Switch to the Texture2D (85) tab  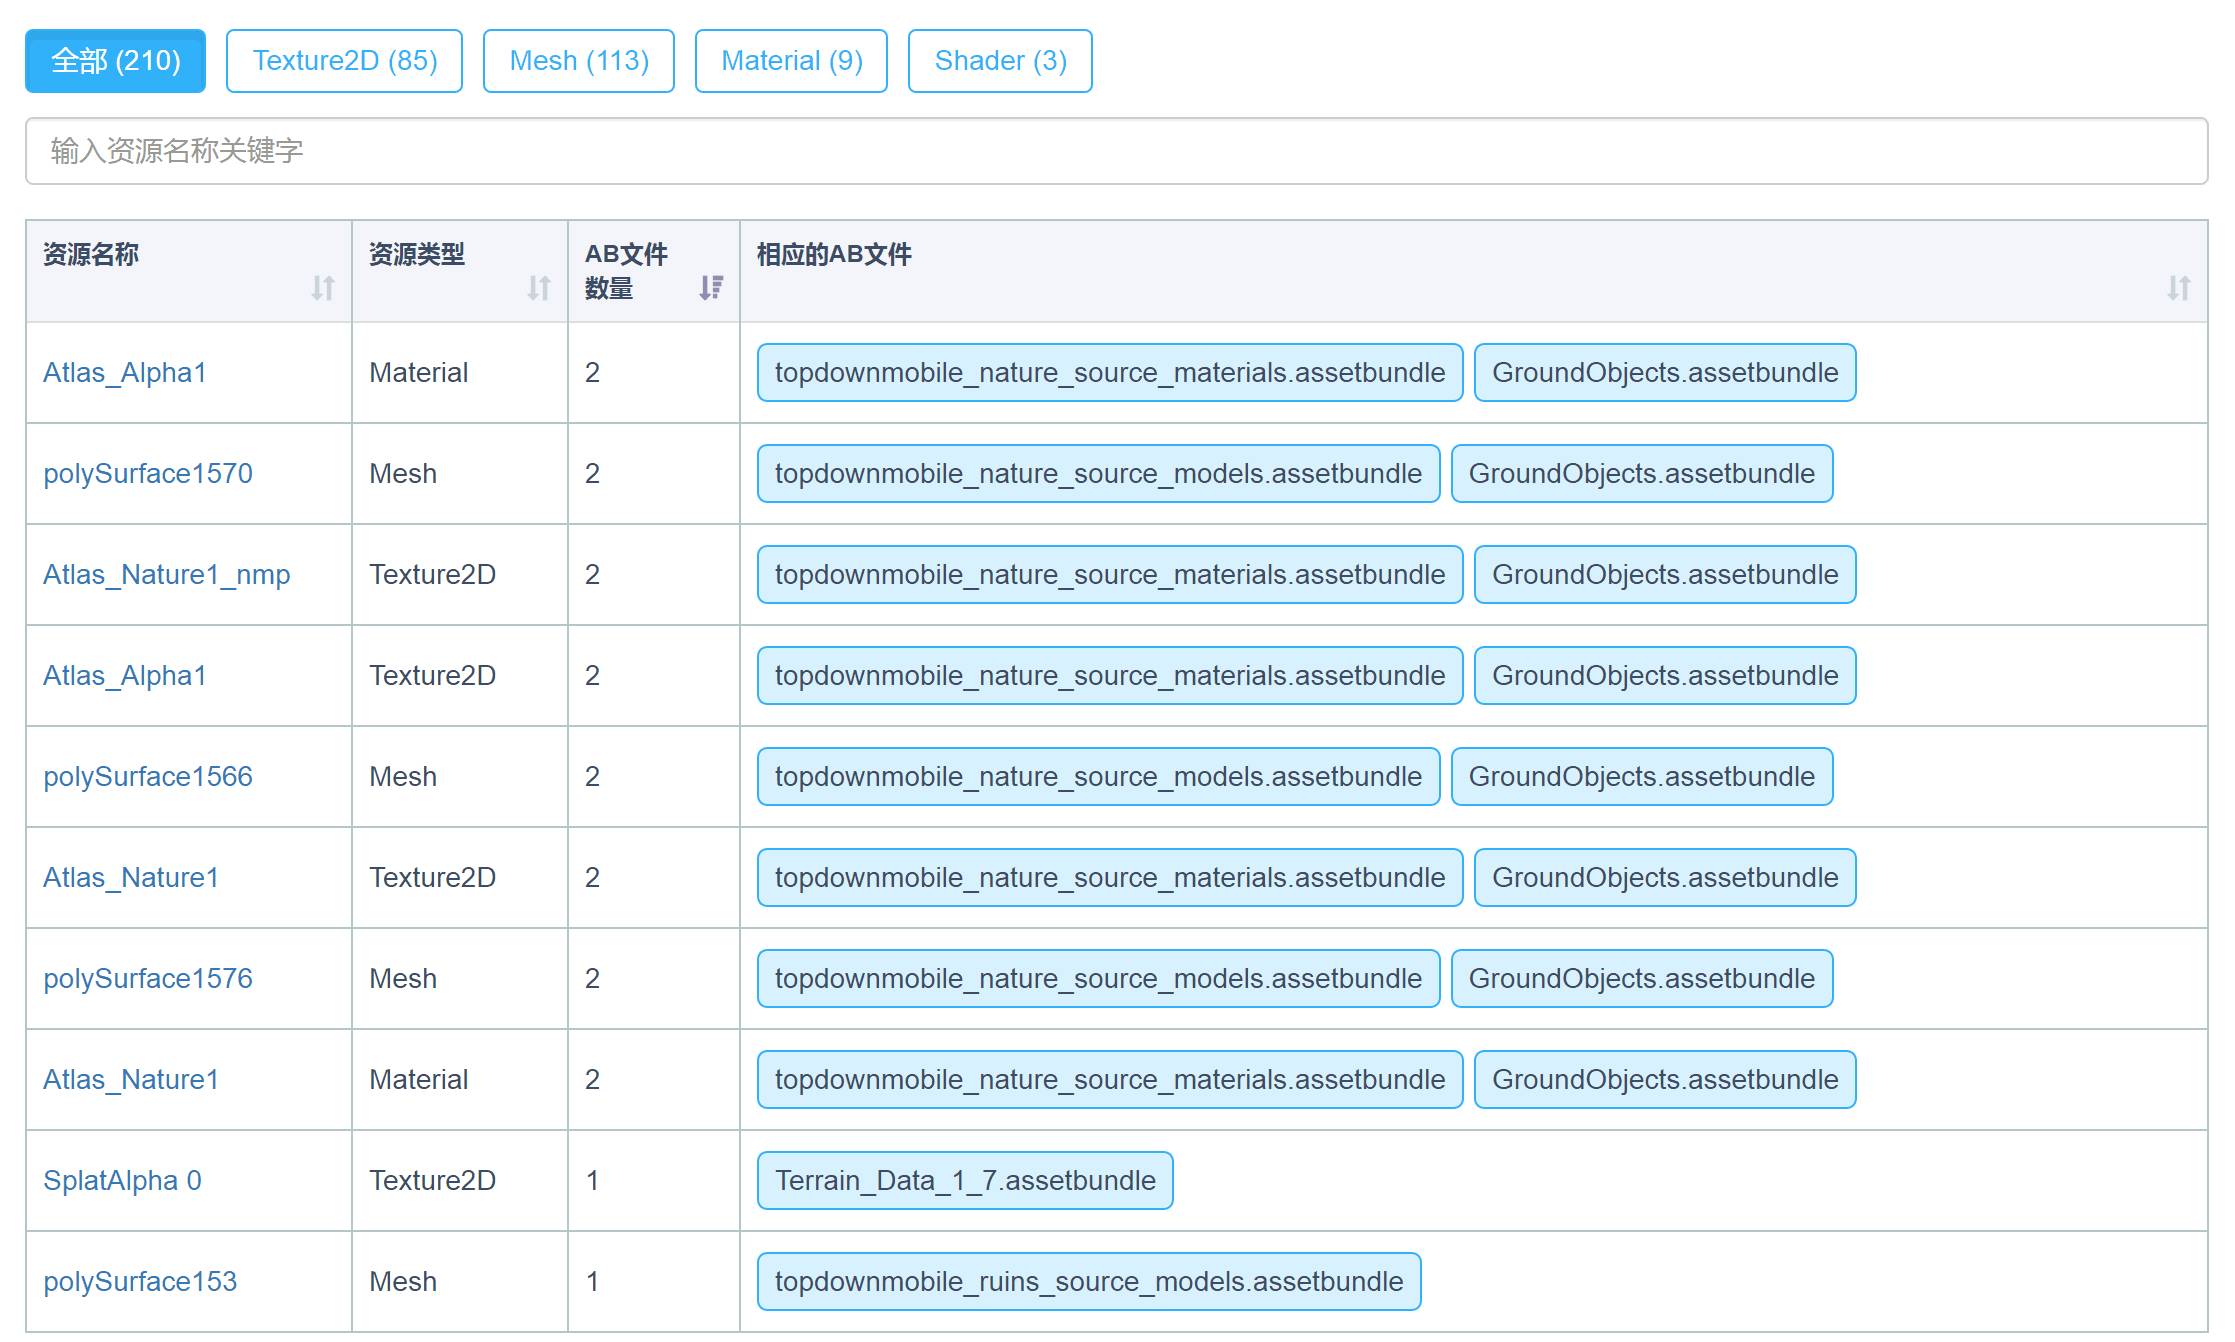[x=344, y=61]
